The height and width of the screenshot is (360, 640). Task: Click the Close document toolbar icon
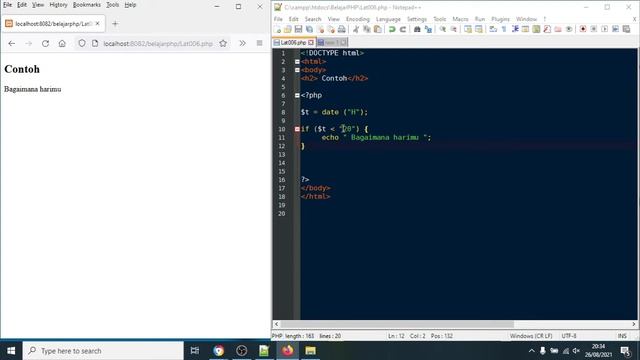pyautogui.click(x=320, y=29)
